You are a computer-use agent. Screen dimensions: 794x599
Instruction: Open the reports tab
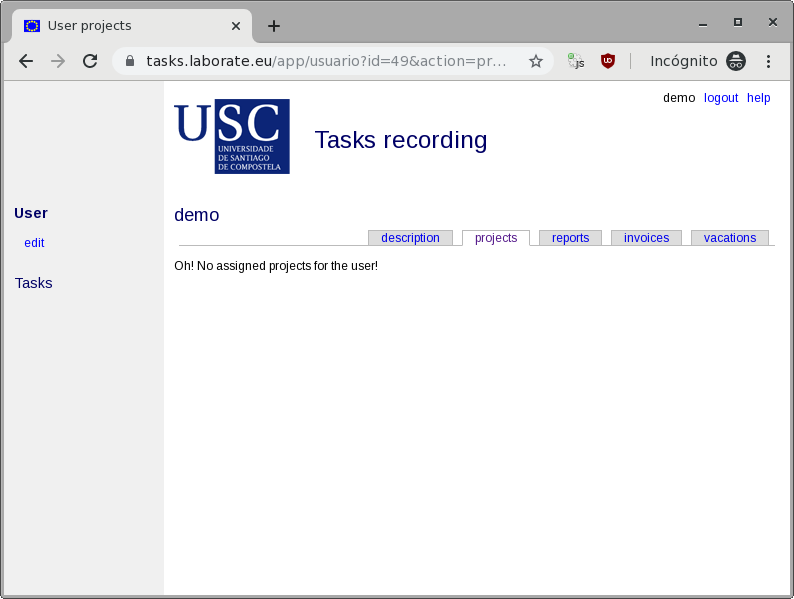click(570, 238)
